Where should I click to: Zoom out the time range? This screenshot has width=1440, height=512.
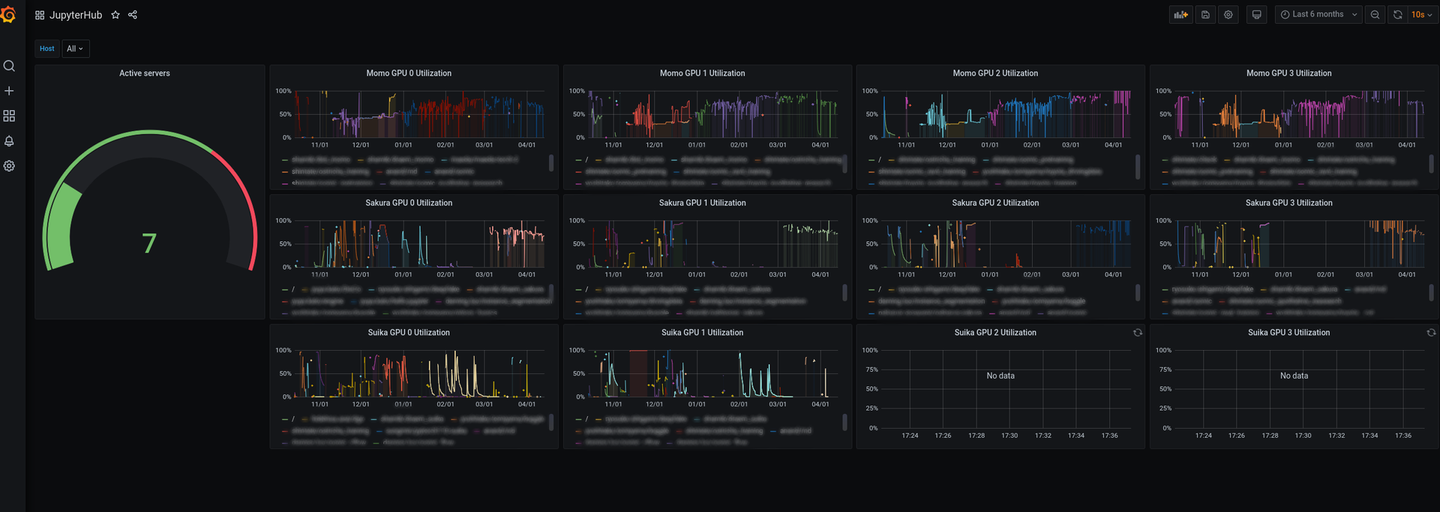tap(1375, 15)
